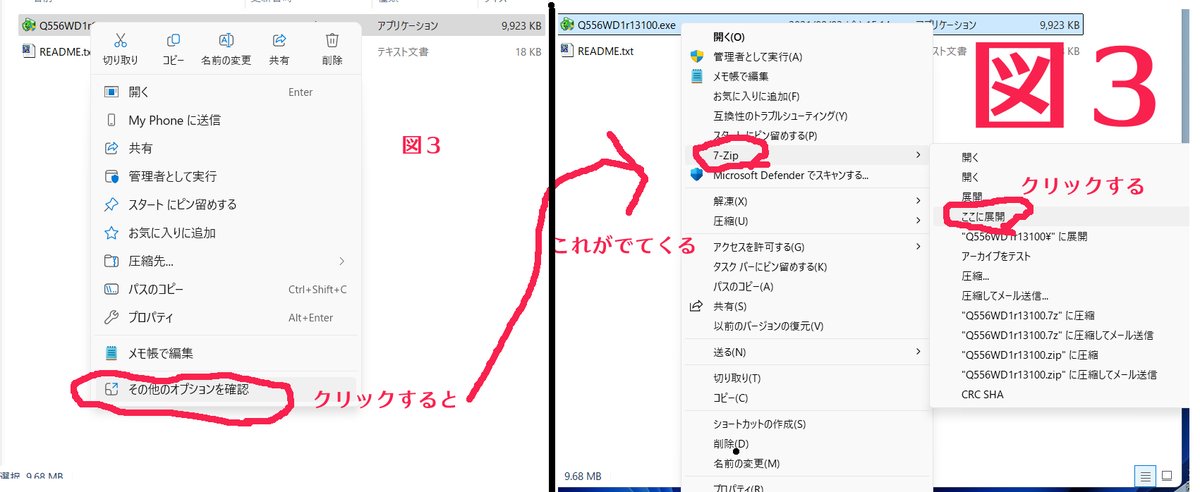
Task: Click the trash can 削除 icon
Action: [x=333, y=40]
